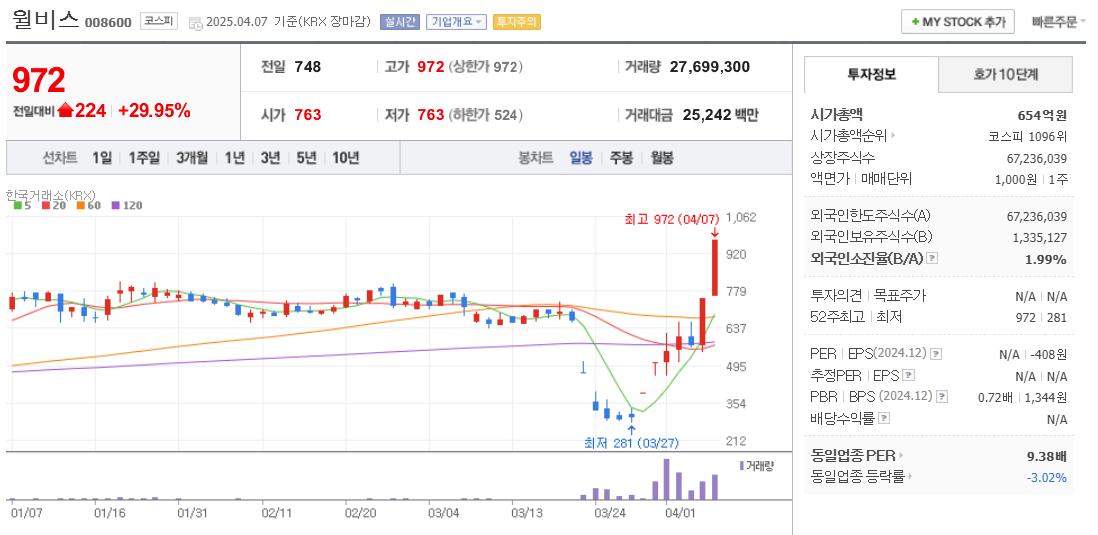Select the 5년 line chart period

pos(306,158)
